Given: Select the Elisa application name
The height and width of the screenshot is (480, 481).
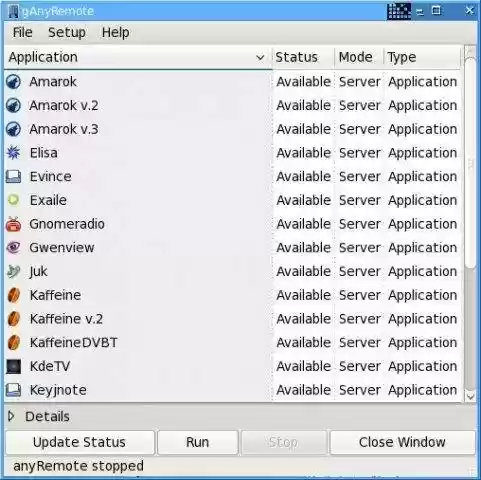Looking at the screenshot, I should coord(43,153).
